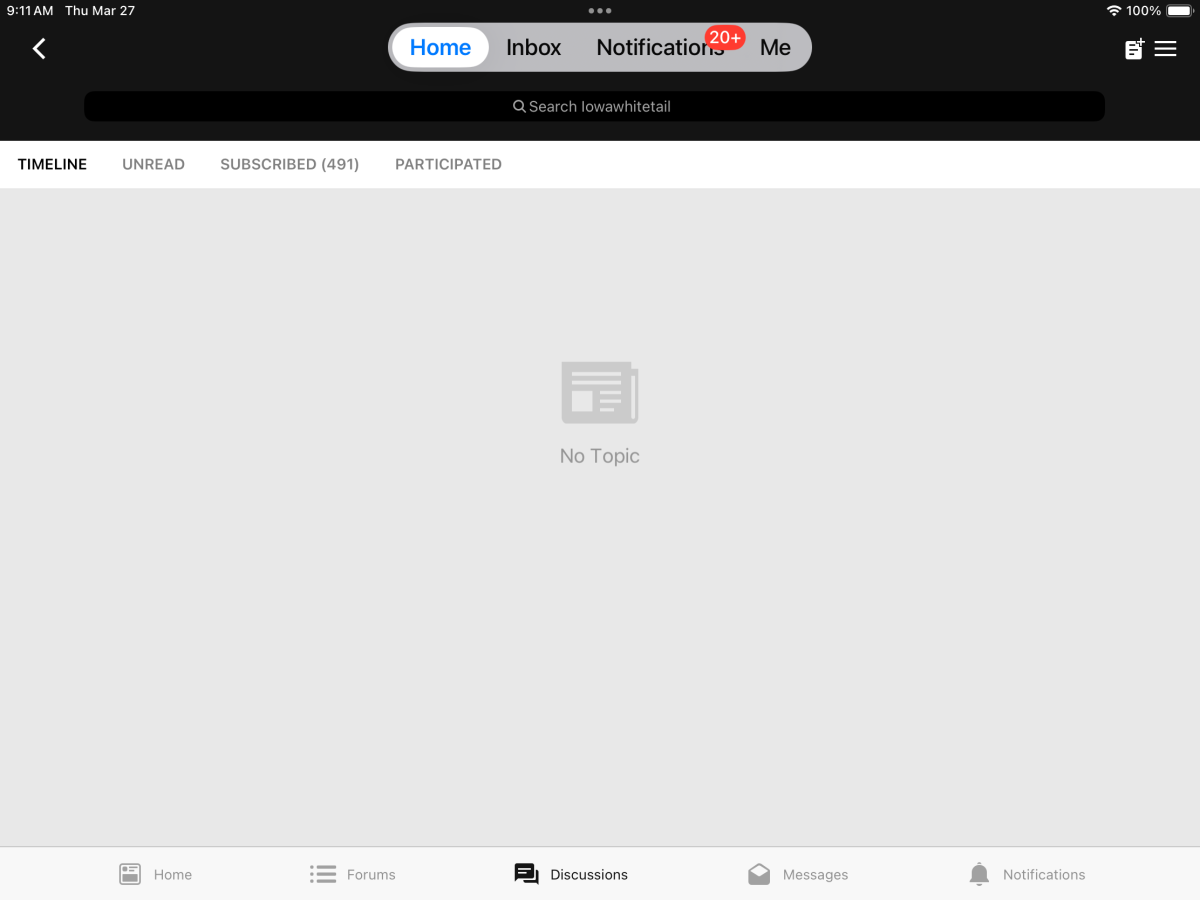
Task: Open the Notifications segment at top
Action: 660,47
